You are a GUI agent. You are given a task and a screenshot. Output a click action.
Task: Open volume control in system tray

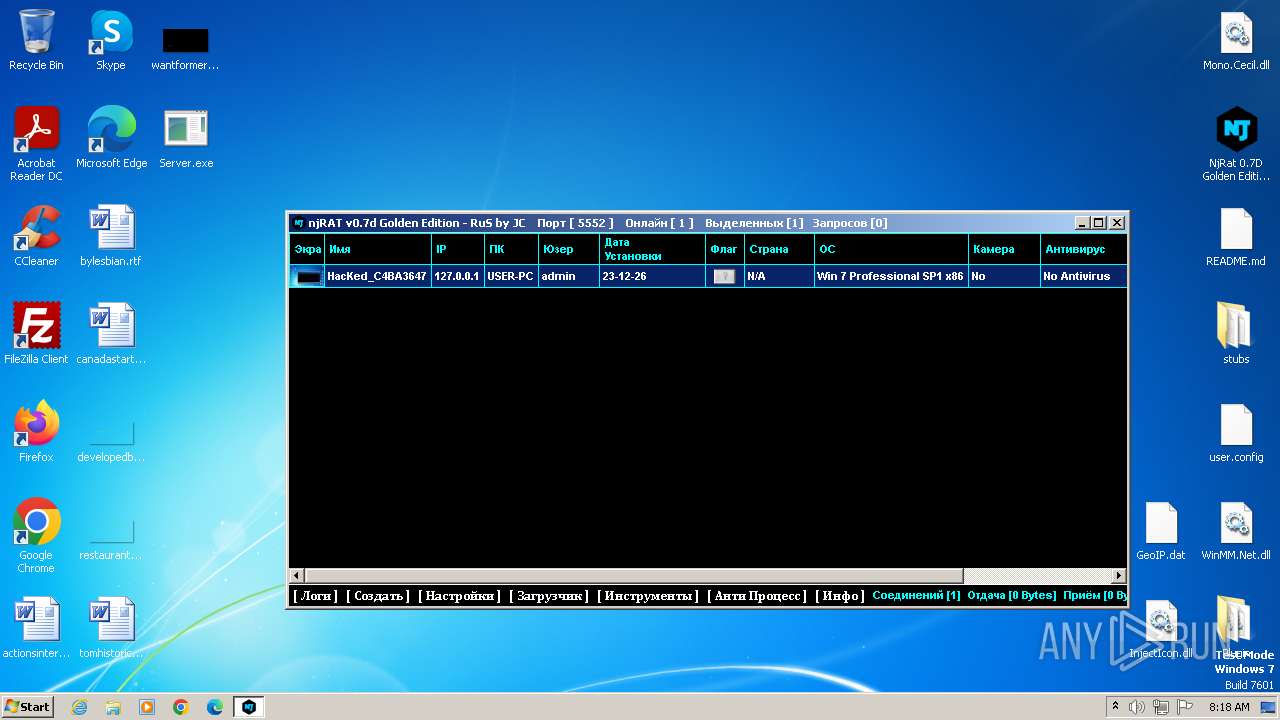pos(1137,707)
